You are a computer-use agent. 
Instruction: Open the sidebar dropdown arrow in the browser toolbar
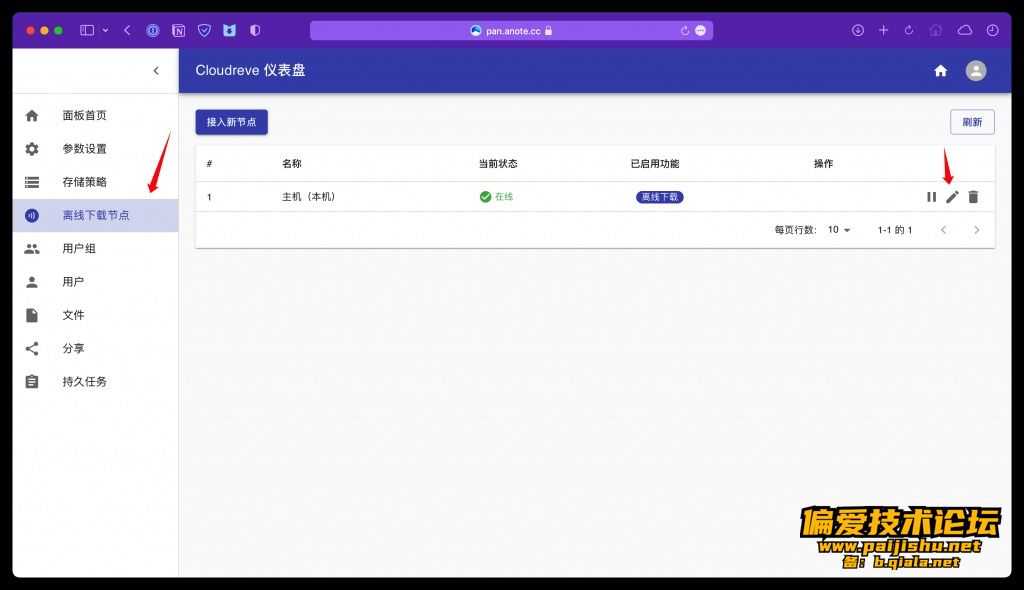(106, 30)
